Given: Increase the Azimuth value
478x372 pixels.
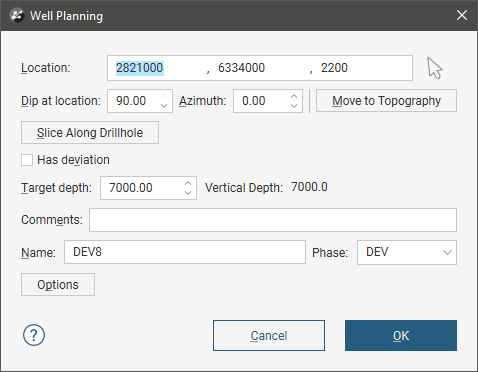Looking at the screenshot, I should tap(294, 96).
